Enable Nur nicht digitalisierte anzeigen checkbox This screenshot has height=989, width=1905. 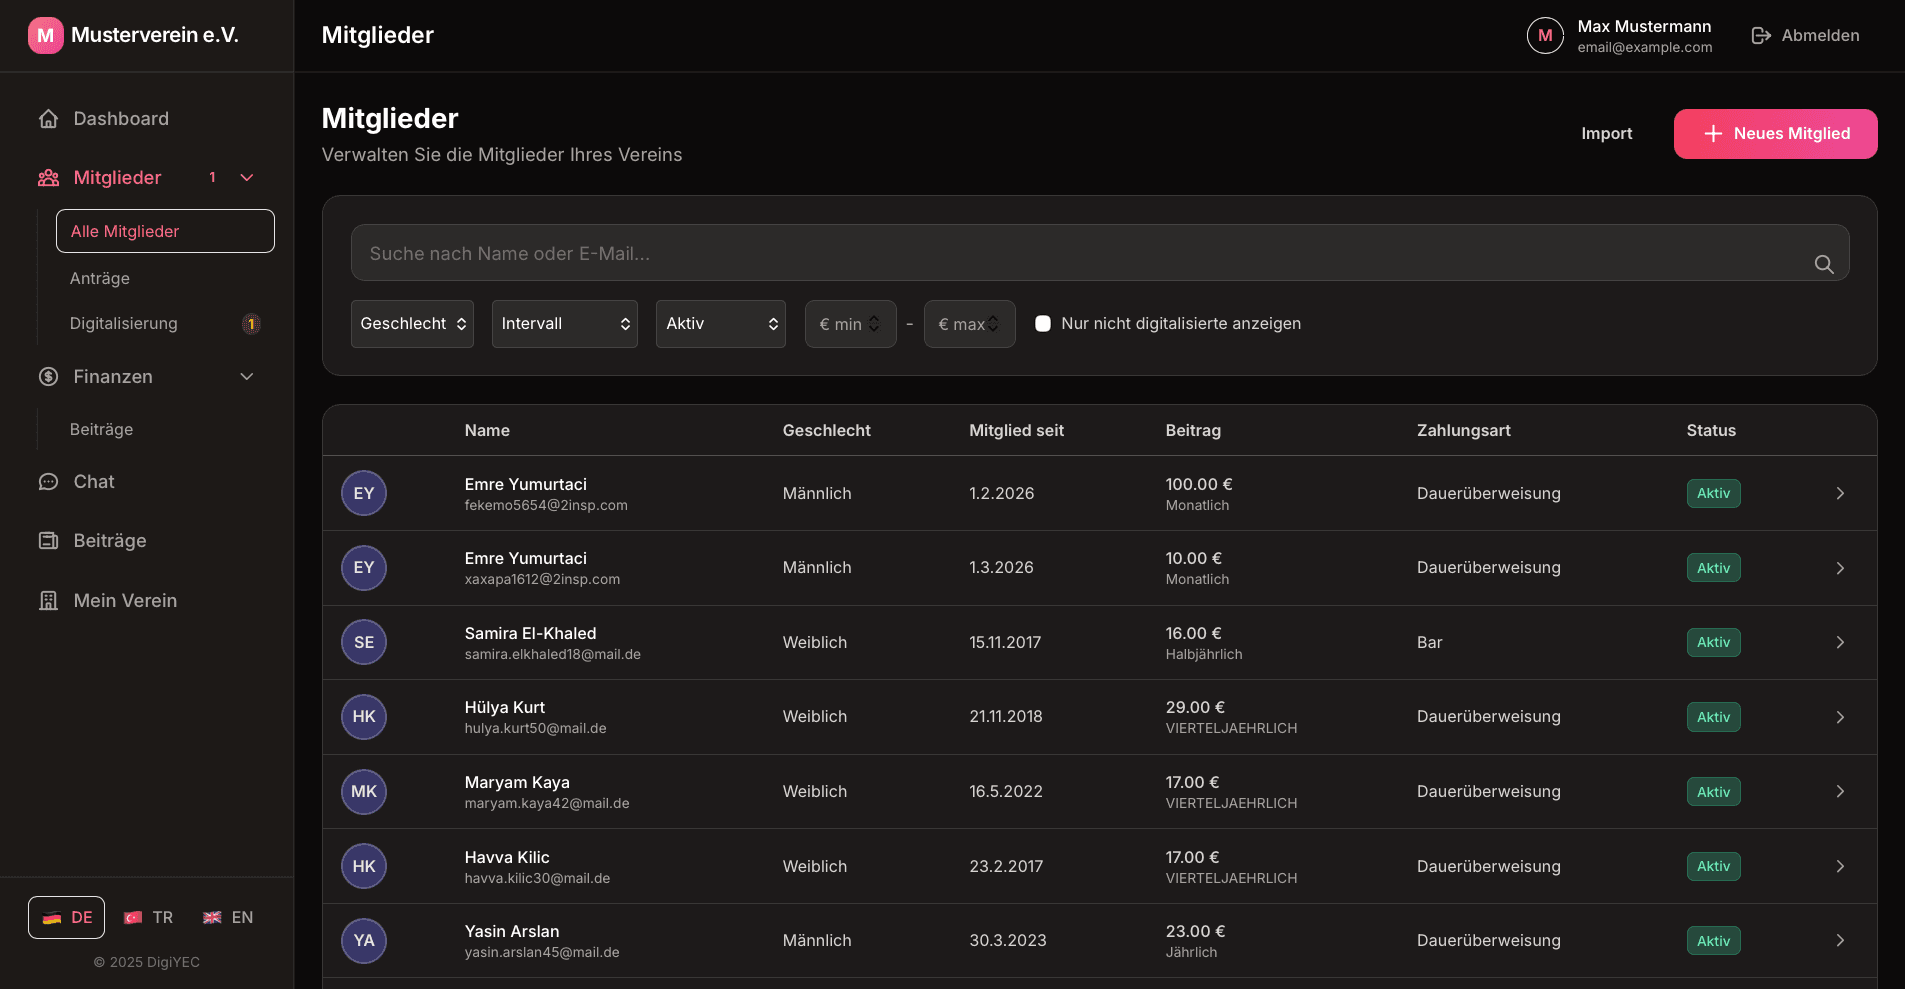tap(1043, 324)
